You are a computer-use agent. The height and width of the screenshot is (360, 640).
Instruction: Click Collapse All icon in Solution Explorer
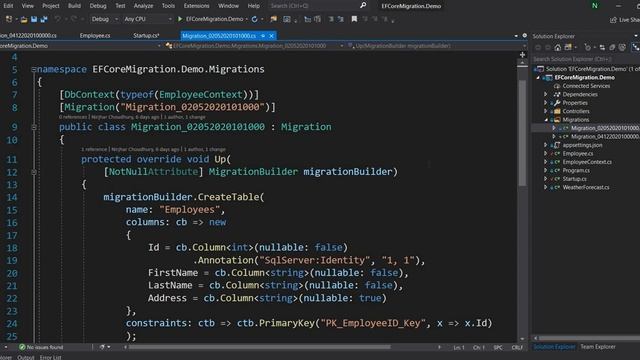[x=612, y=48]
